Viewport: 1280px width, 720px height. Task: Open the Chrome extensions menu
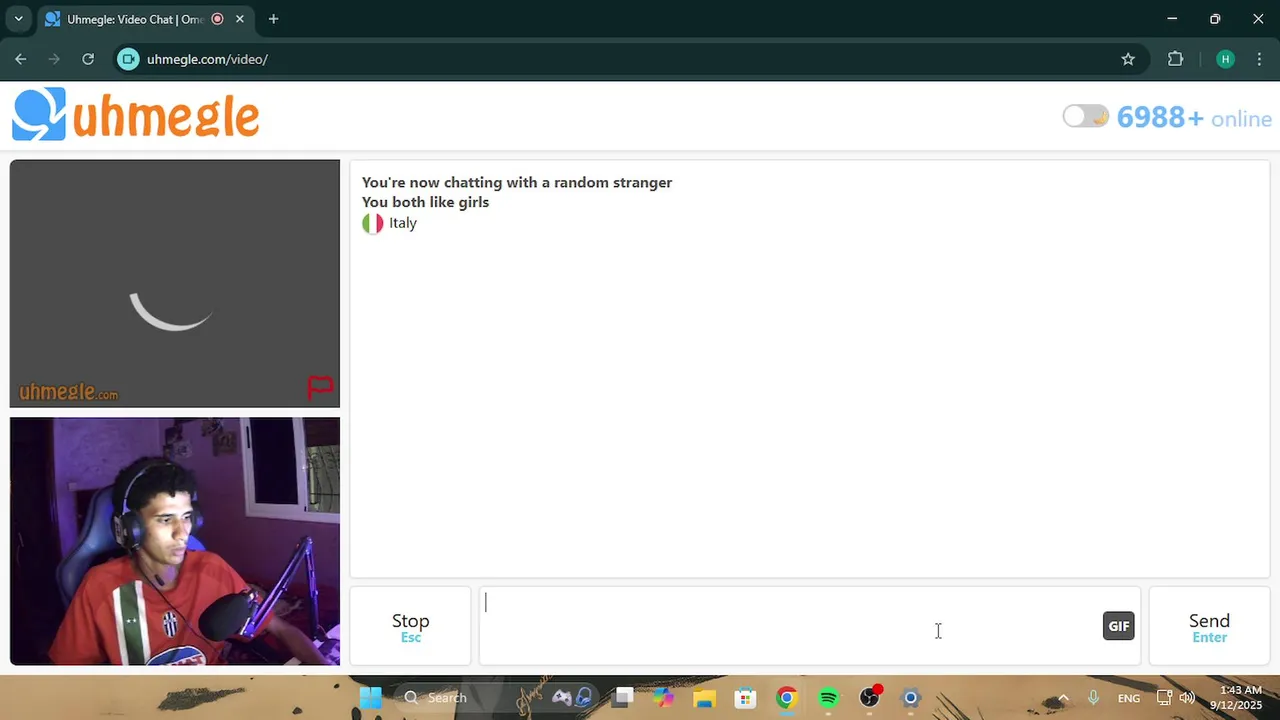click(x=1176, y=59)
